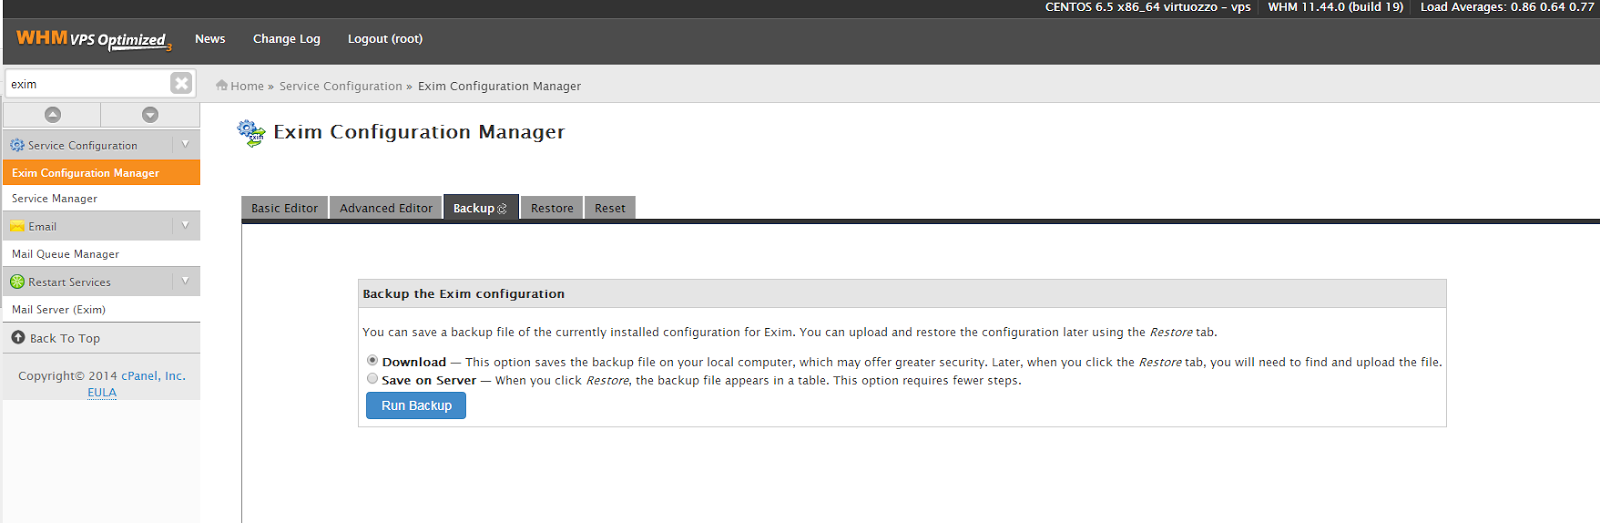Open Mail Server (Exim) restart link
This screenshot has width=1600, height=523.
tap(101, 310)
